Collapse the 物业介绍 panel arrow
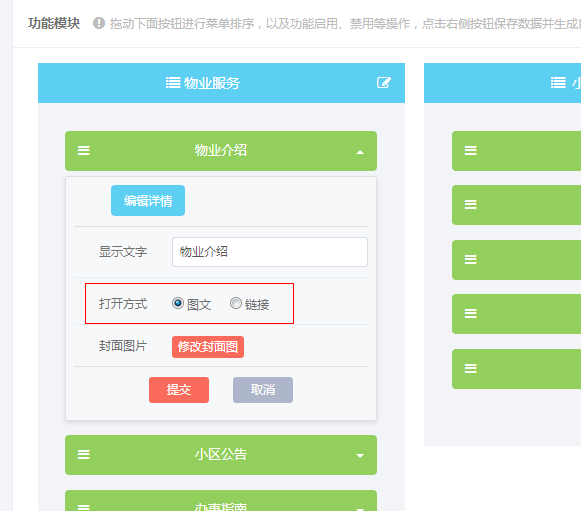Screen dimensions: 581x511 pos(360,152)
